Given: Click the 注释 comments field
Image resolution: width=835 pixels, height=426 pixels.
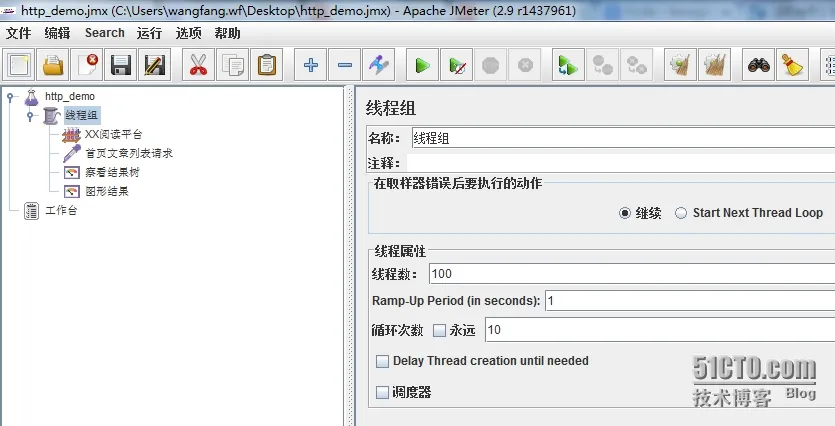Looking at the screenshot, I should (620, 163).
